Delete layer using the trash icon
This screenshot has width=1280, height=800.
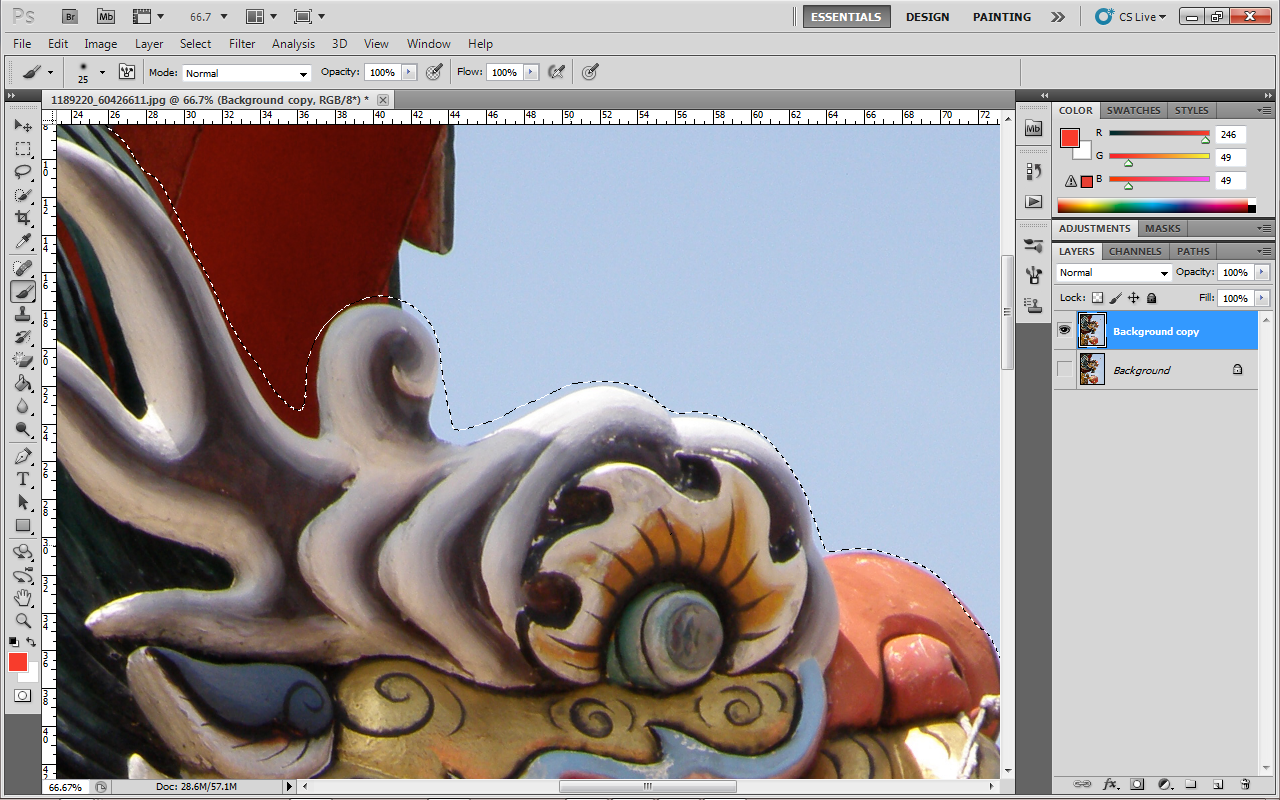coord(1245,784)
